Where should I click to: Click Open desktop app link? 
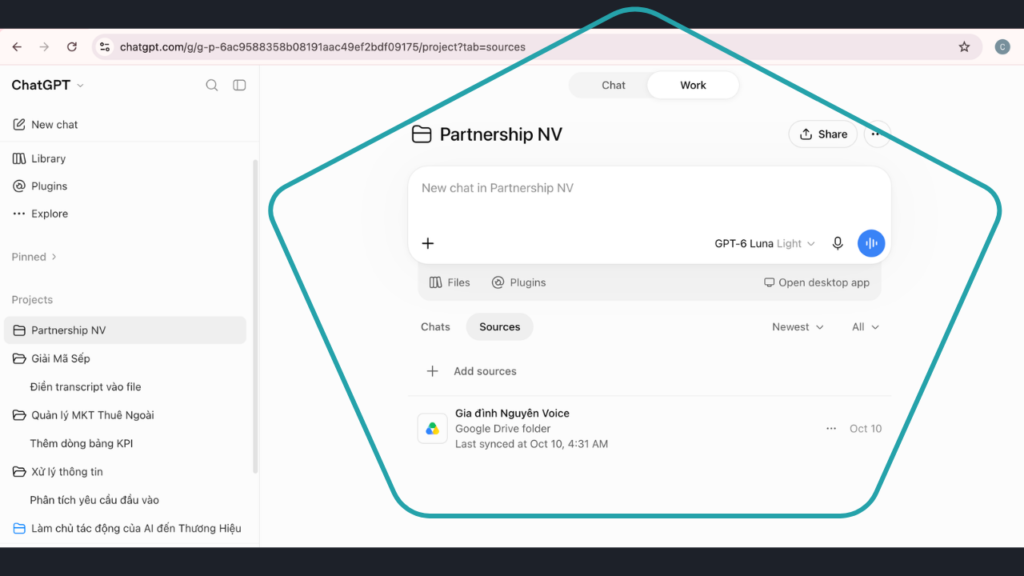coord(816,283)
